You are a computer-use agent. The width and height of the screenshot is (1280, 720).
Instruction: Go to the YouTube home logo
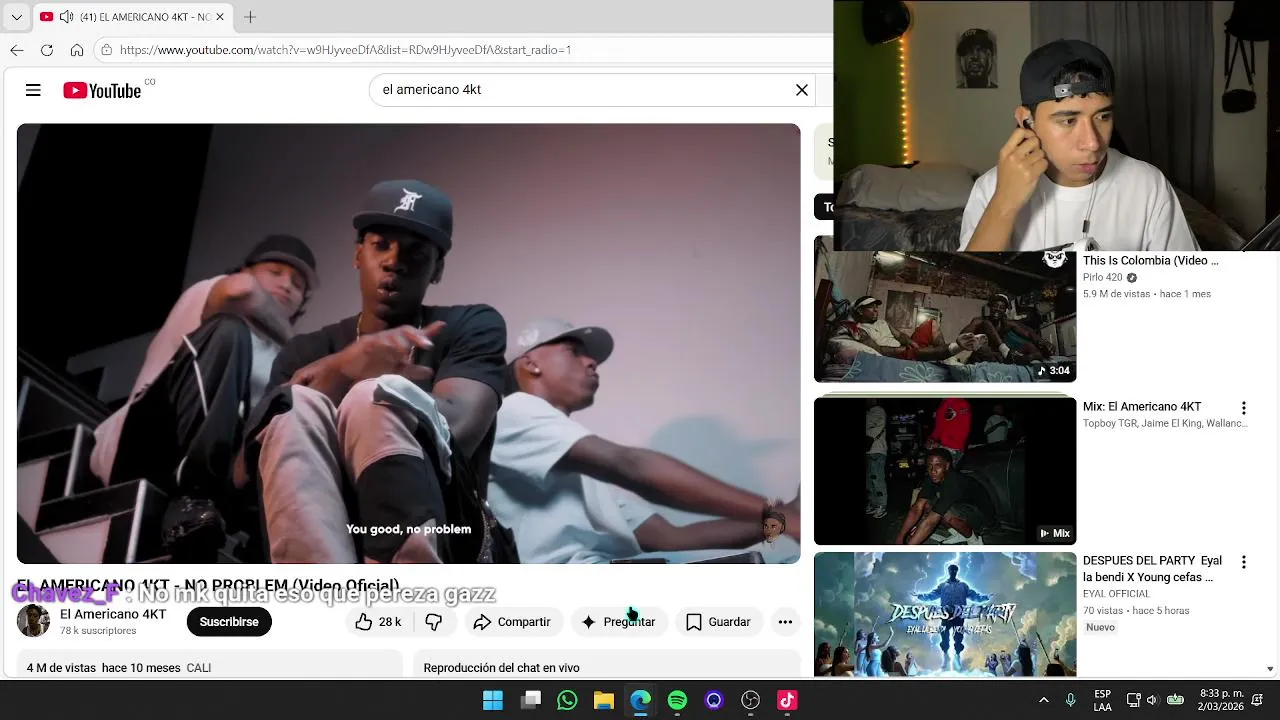(x=102, y=90)
